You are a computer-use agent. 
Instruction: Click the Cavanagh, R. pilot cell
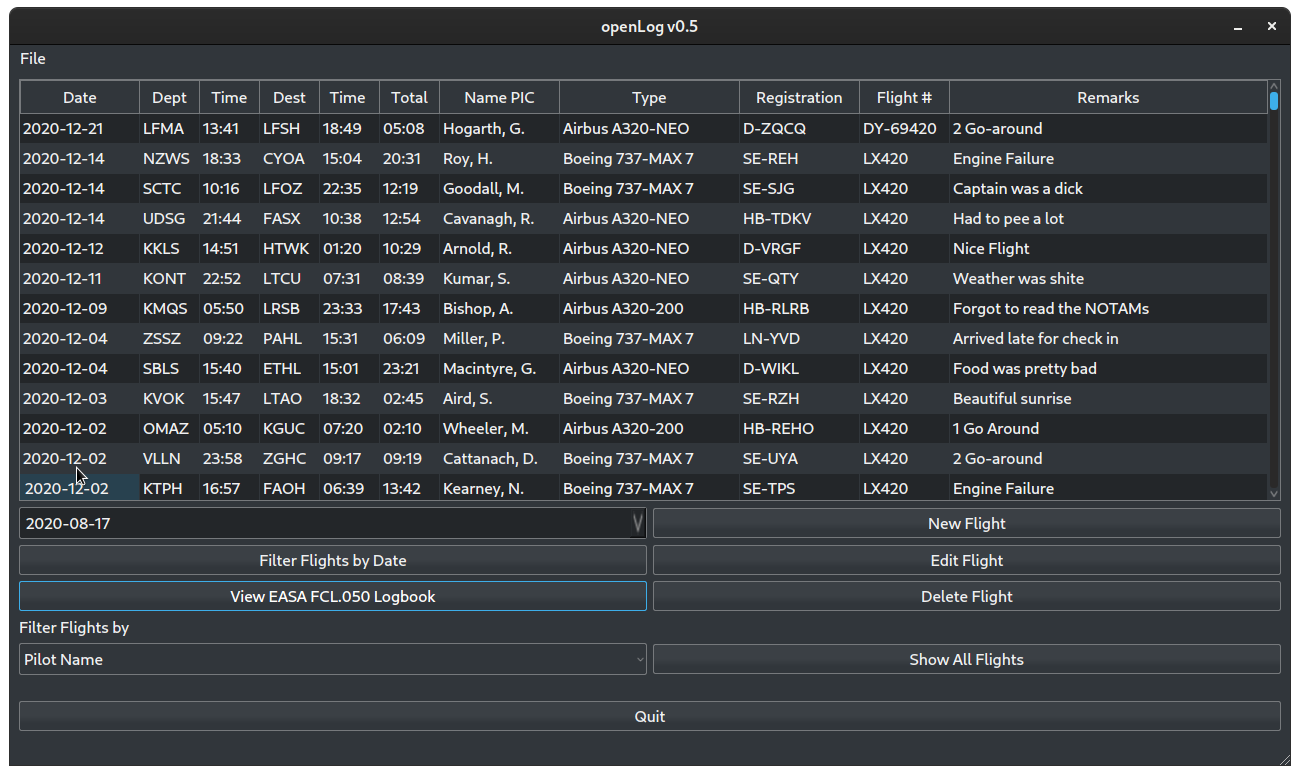pyautogui.click(x=499, y=218)
